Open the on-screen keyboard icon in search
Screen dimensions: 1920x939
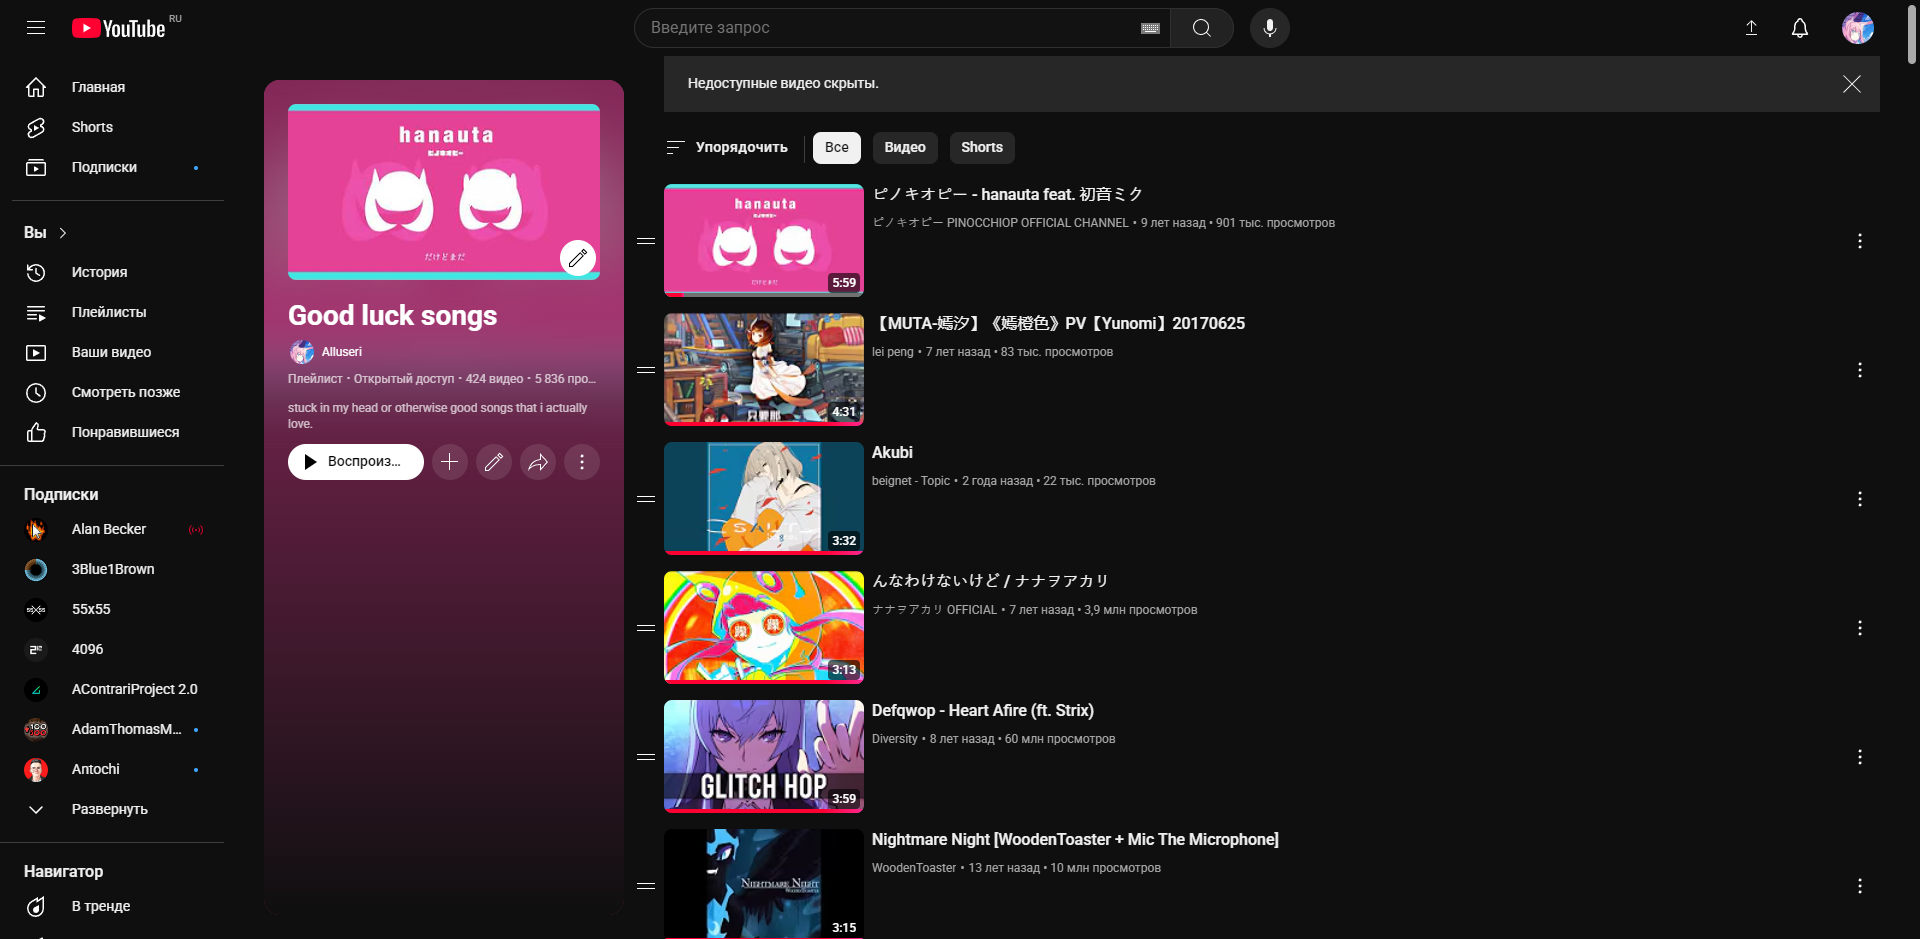(x=1150, y=28)
